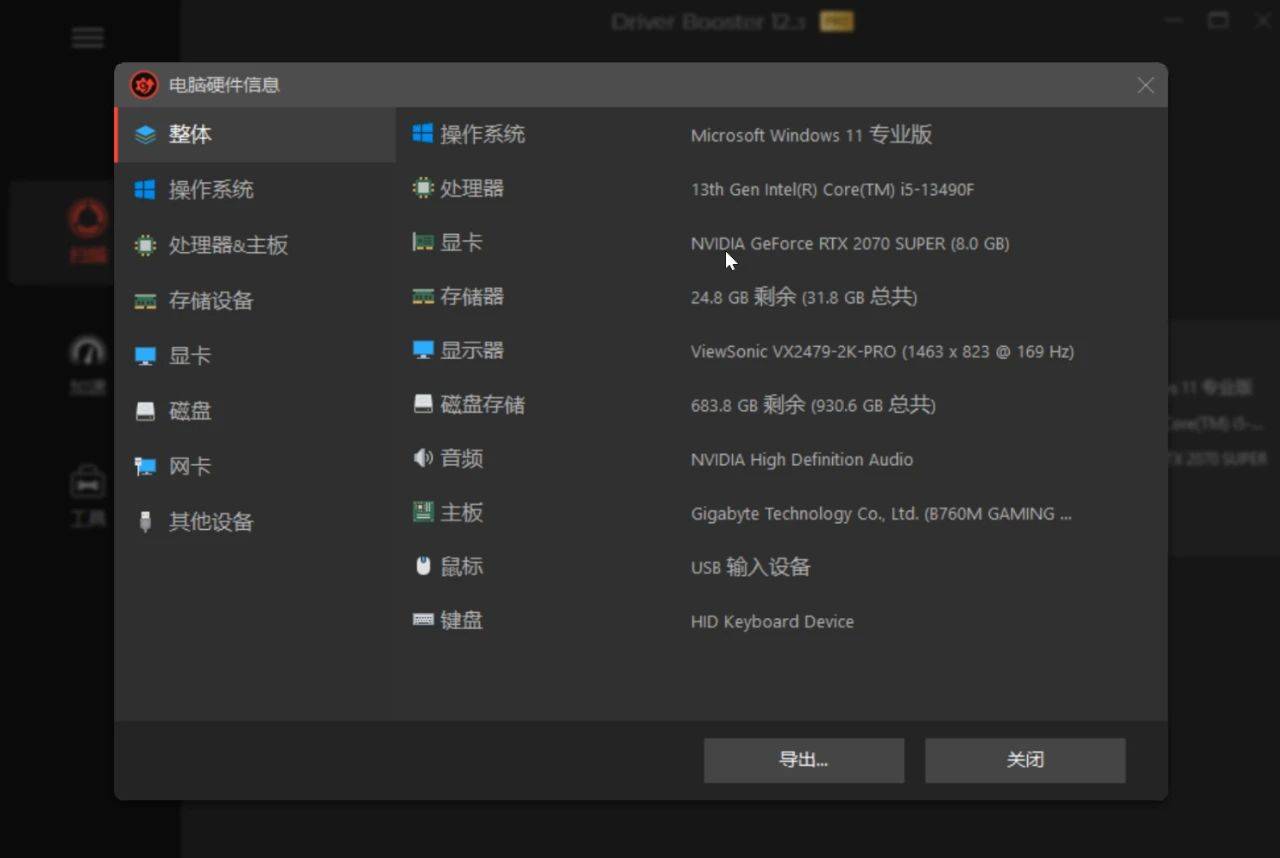Viewport: 1280px width, 858px height.
Task: Click the 磁盘存储 label in details list
Action: pyautogui.click(x=483, y=404)
